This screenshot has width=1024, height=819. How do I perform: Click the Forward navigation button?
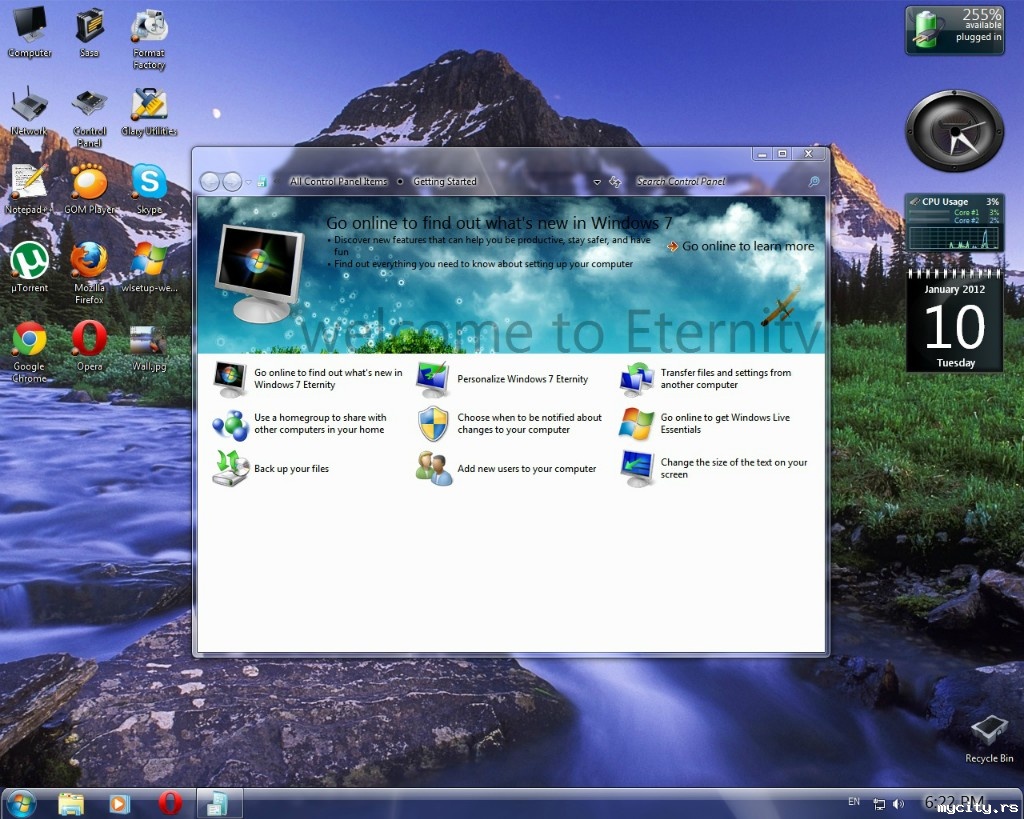pos(232,182)
